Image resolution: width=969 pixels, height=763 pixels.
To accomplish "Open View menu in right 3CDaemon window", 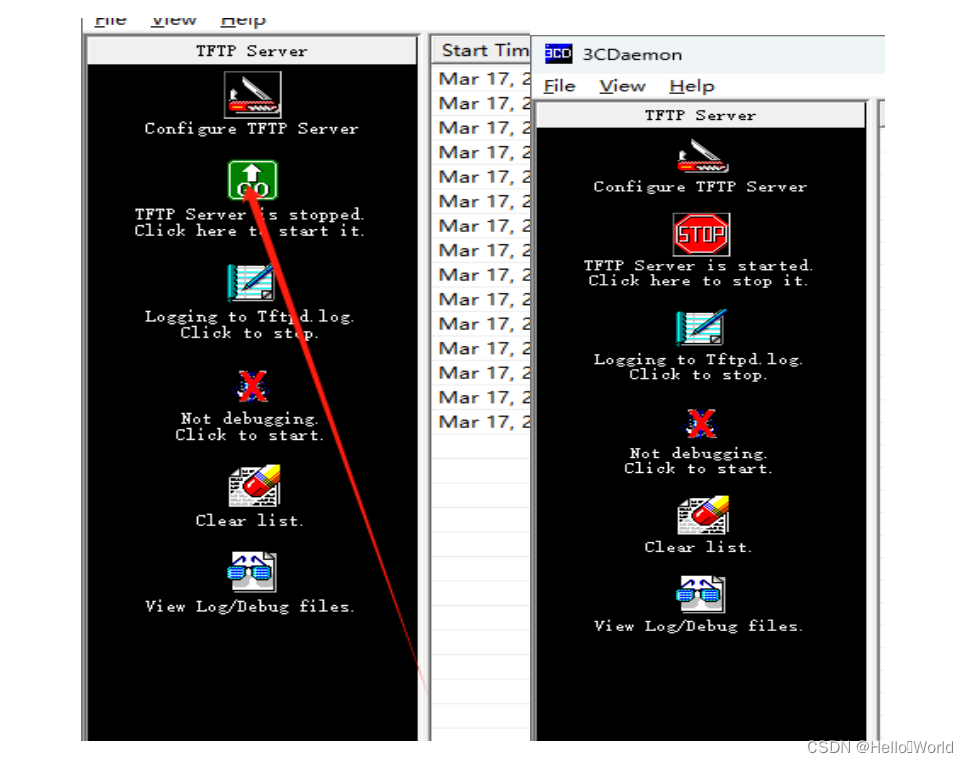I will pos(622,86).
